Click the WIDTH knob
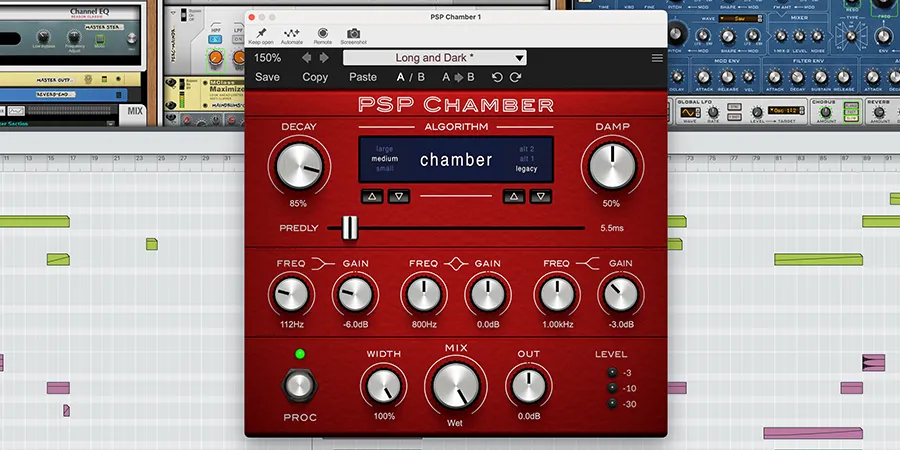This screenshot has width=900, height=450. [384, 385]
